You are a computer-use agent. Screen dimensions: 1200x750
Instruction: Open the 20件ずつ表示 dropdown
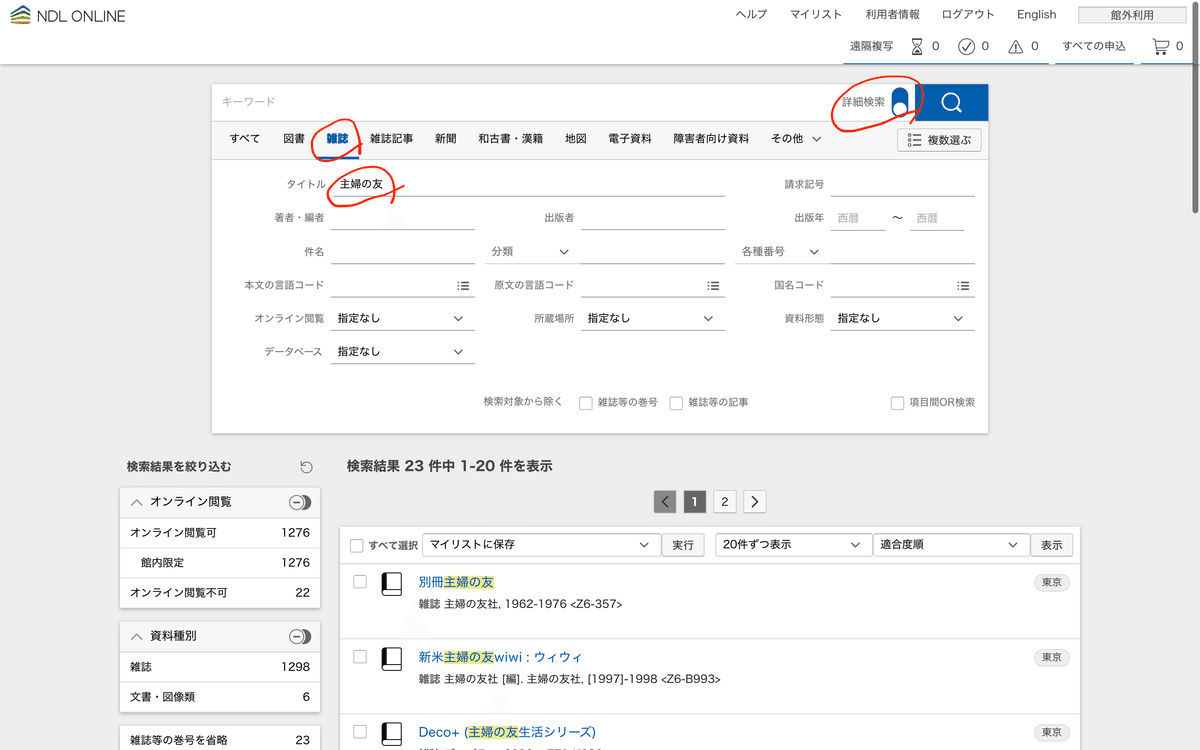click(x=791, y=545)
